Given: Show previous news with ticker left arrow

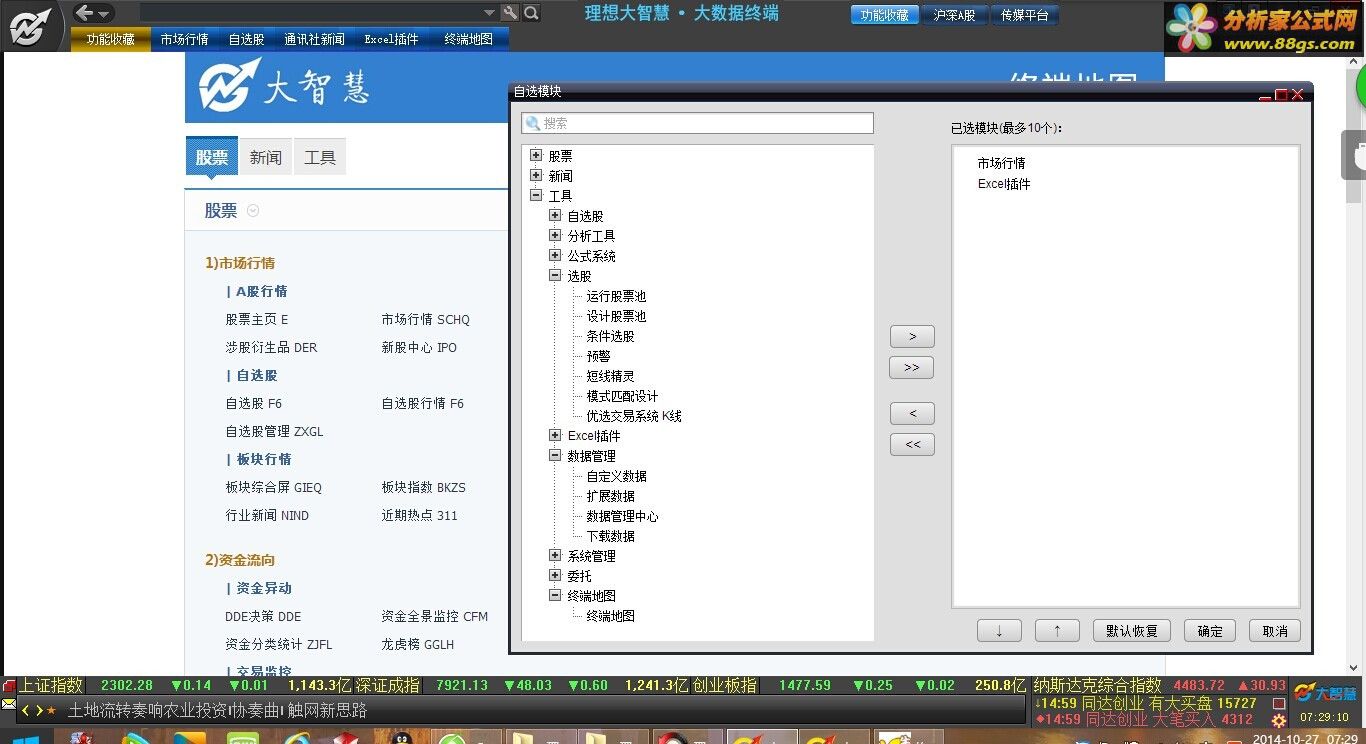Looking at the screenshot, I should (x=26, y=711).
